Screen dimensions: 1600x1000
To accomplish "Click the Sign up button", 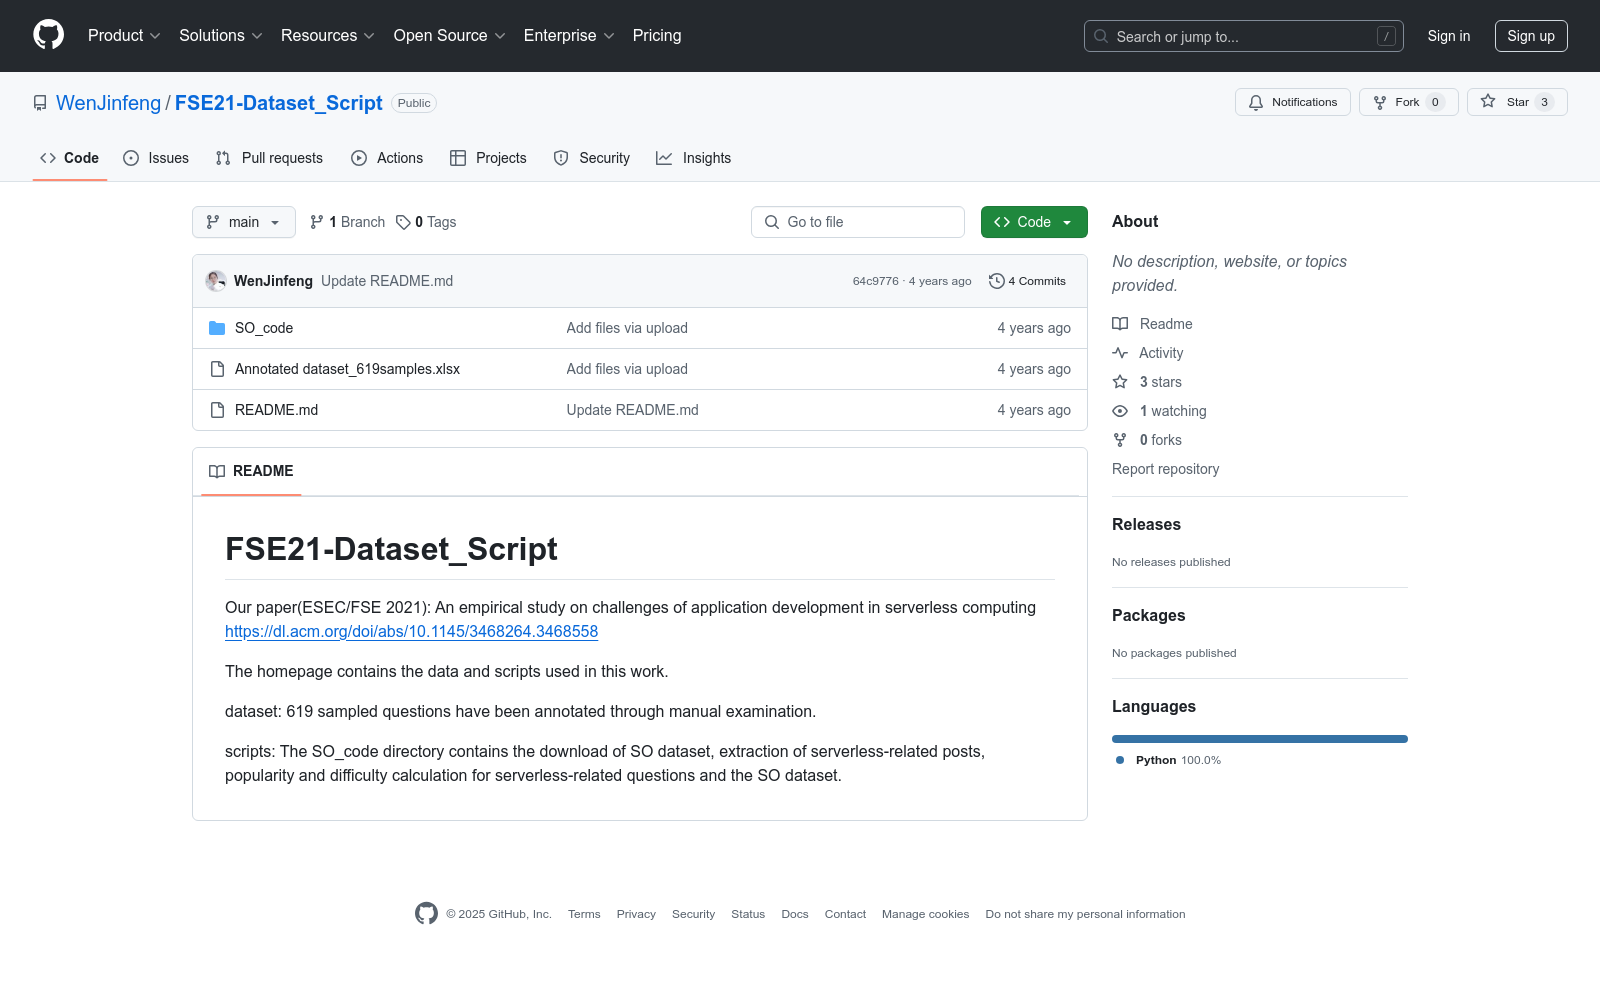I will coord(1531,36).
